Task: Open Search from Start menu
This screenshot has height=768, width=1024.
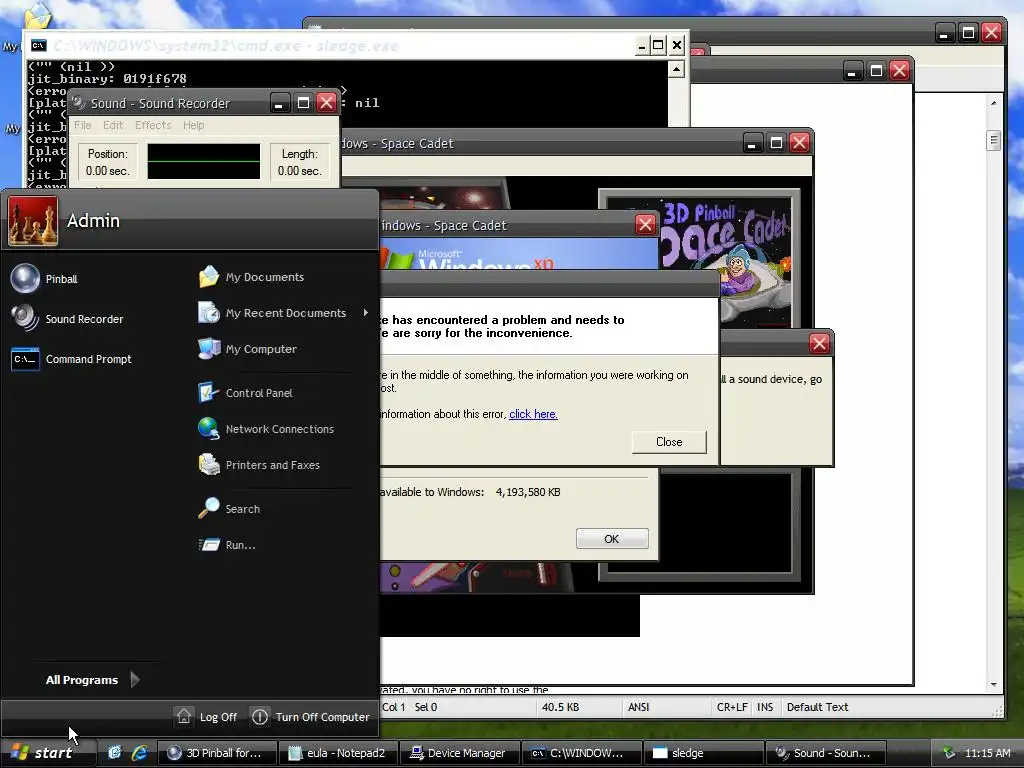Action: click(229, 508)
